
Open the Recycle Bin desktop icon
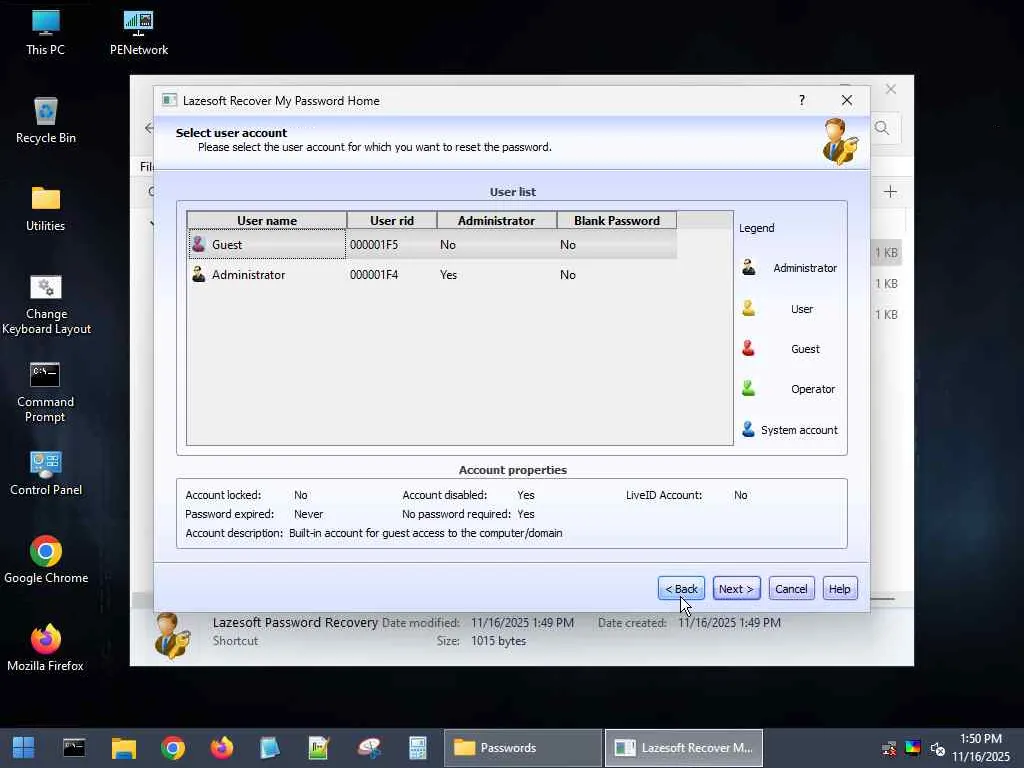click(46, 121)
